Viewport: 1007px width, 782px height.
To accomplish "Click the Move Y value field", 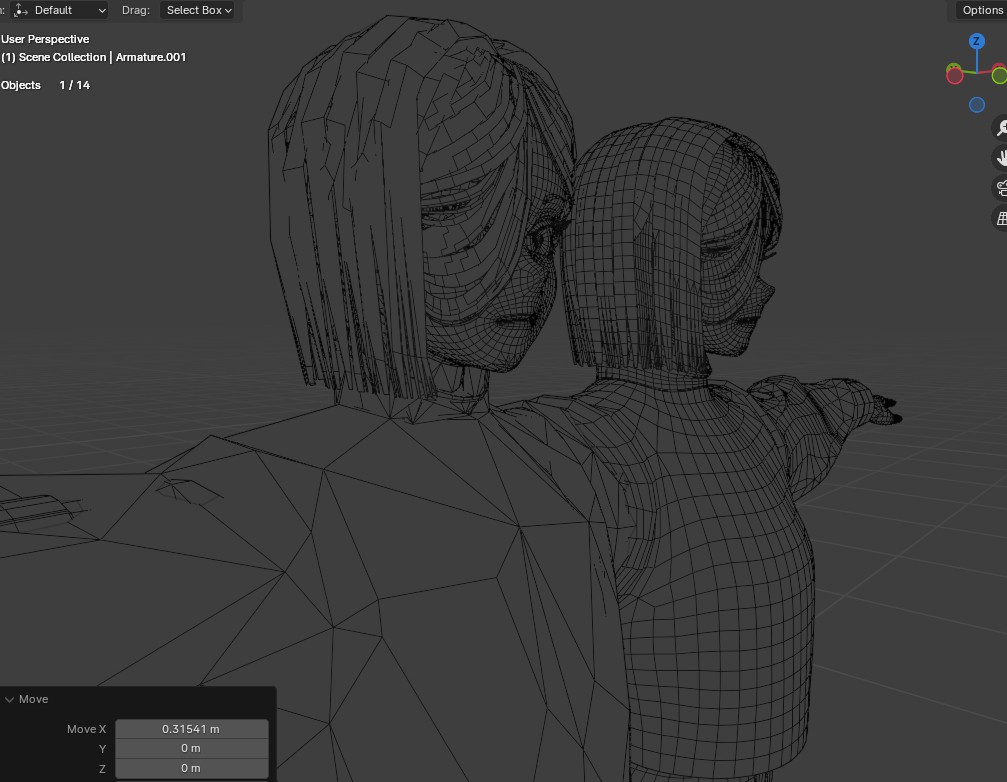I will point(192,748).
